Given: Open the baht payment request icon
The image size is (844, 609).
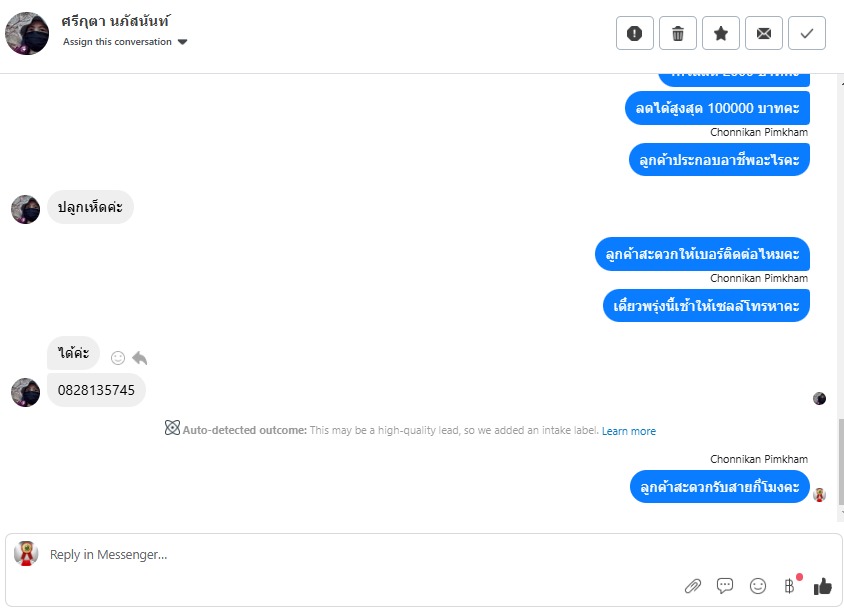Looking at the screenshot, I should pos(790,586).
